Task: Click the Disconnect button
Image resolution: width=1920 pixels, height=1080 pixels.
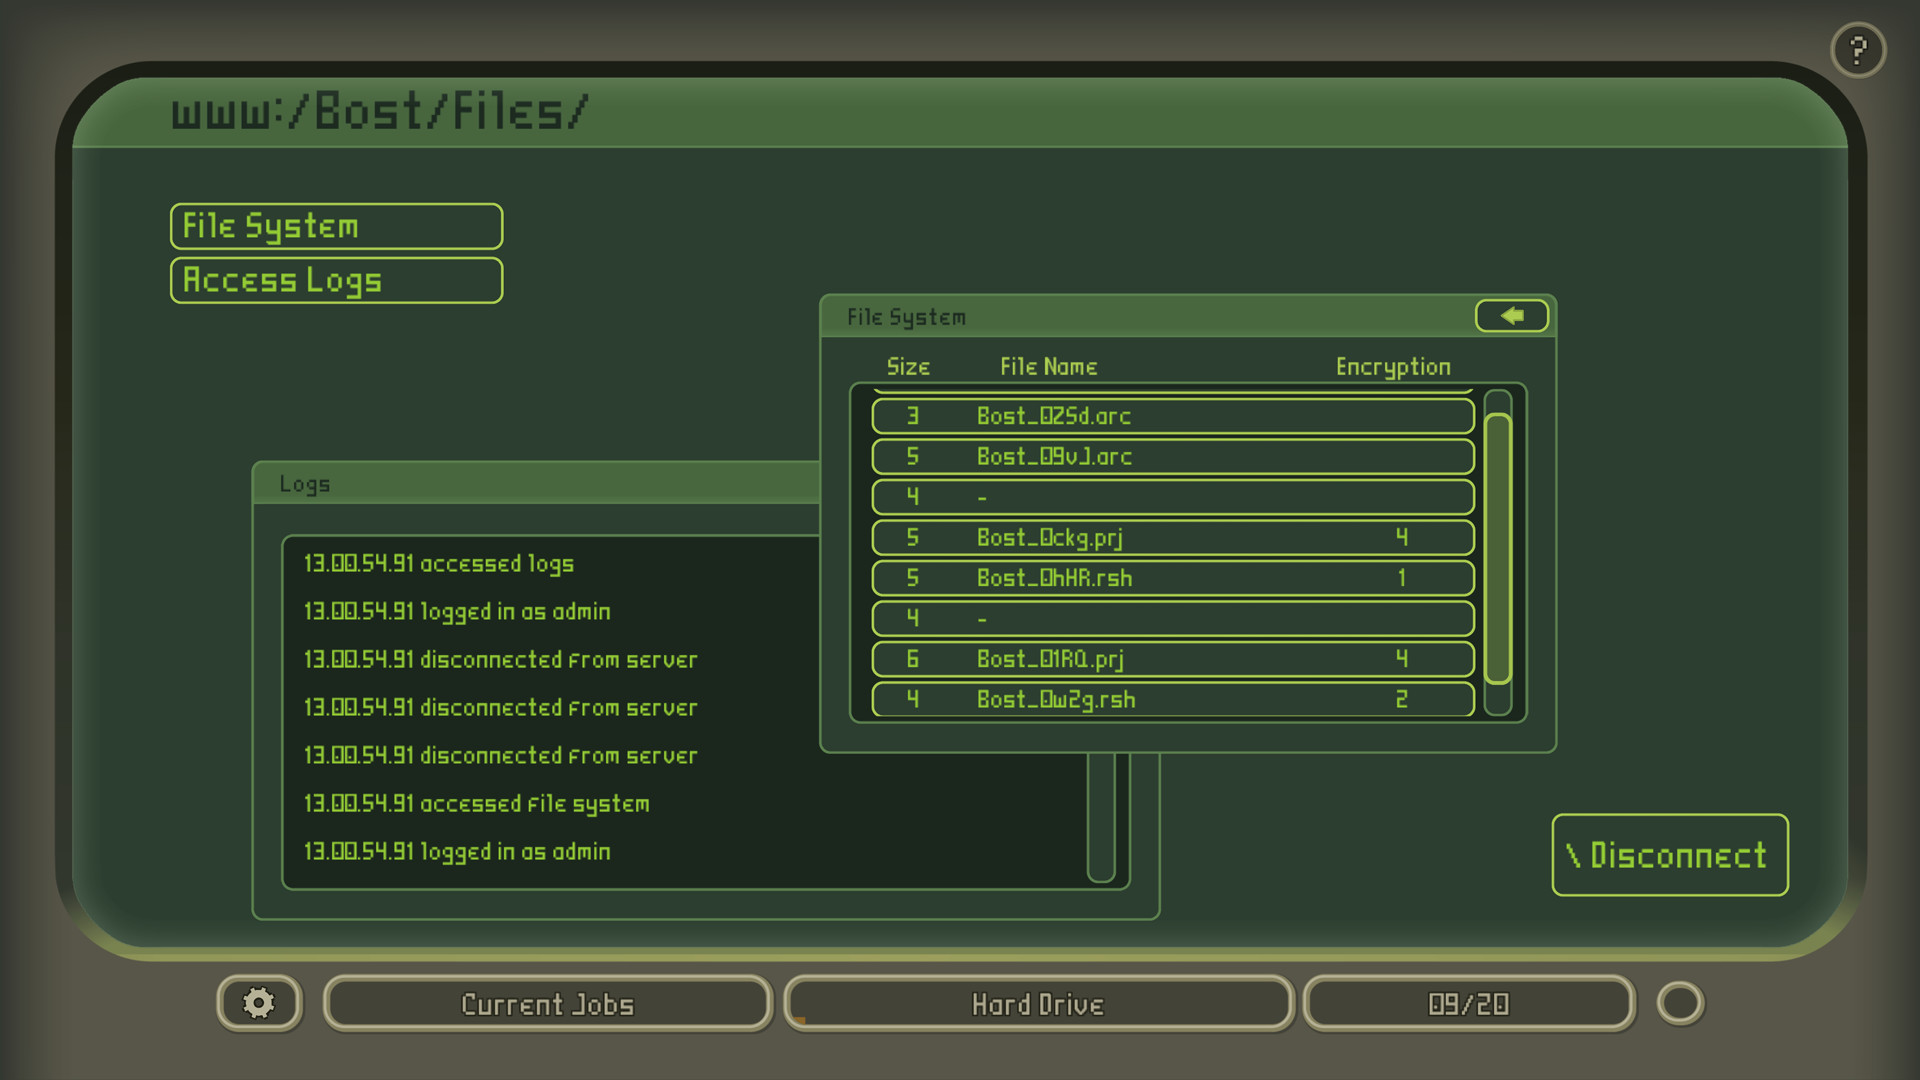Action: 1668,855
